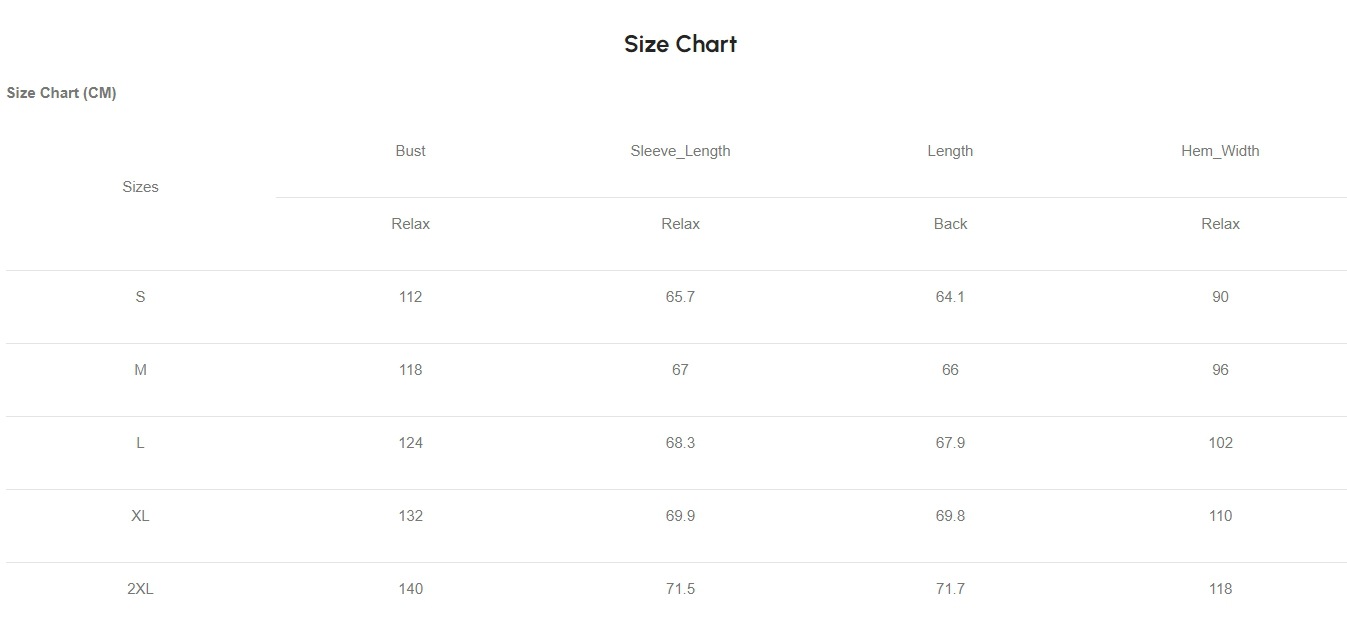Select the Size Chart (CM) label
The height and width of the screenshot is (634, 1347).
[x=62, y=93]
